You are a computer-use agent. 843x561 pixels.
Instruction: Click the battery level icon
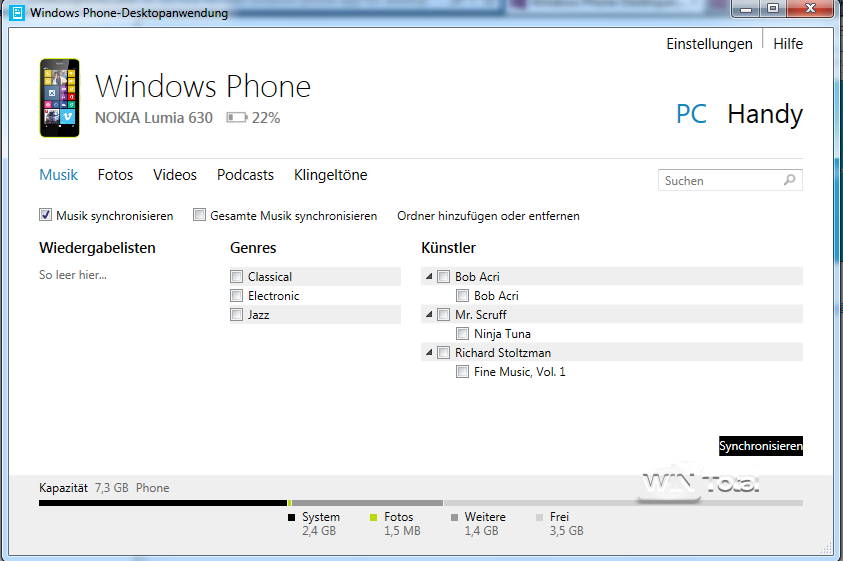[236, 117]
